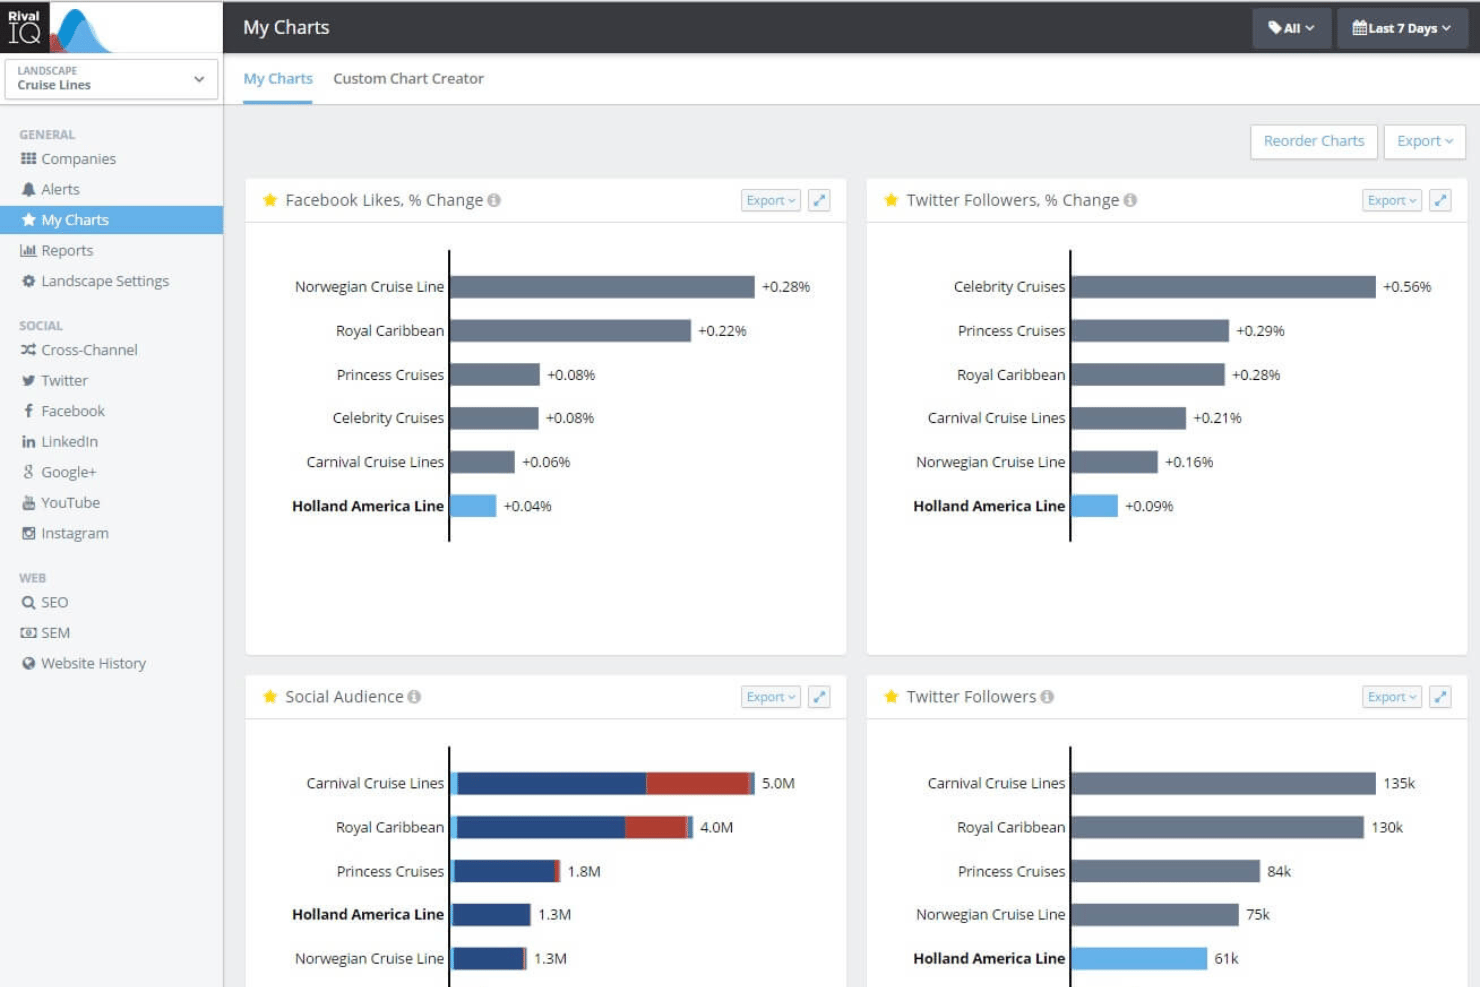The height and width of the screenshot is (987, 1480).
Task: Click the +0.22% Royal Caribbean value
Action: point(722,331)
